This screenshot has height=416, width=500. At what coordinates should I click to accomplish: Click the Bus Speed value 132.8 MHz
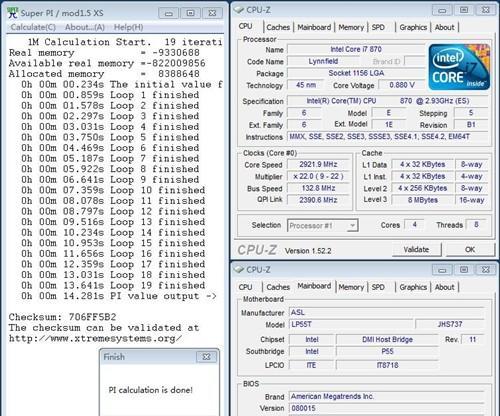point(318,188)
